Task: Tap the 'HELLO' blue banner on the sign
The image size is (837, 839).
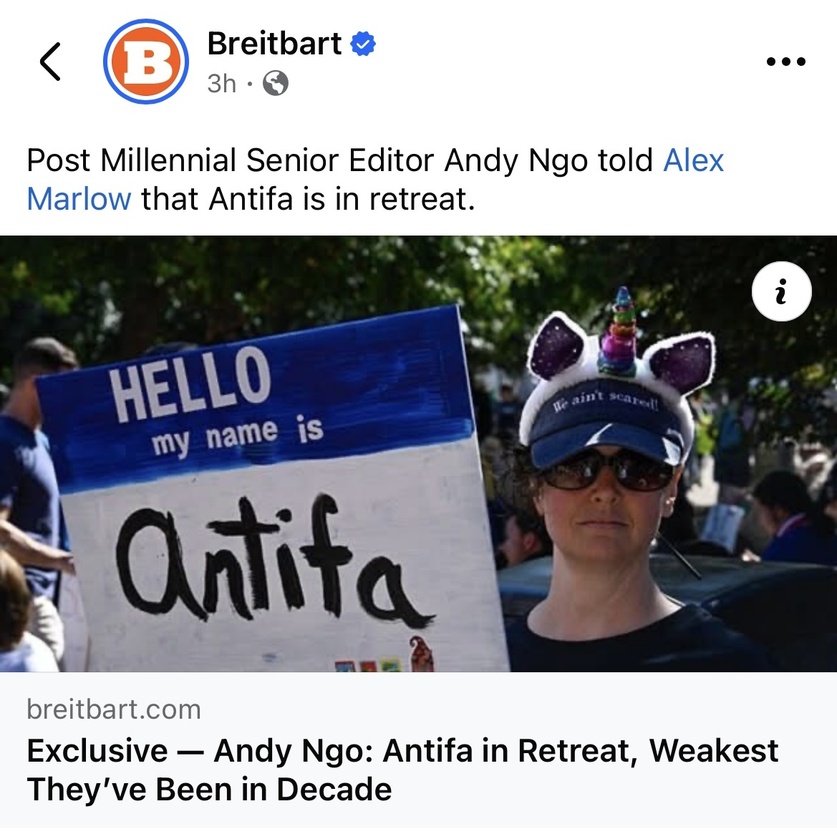Action: point(190,383)
